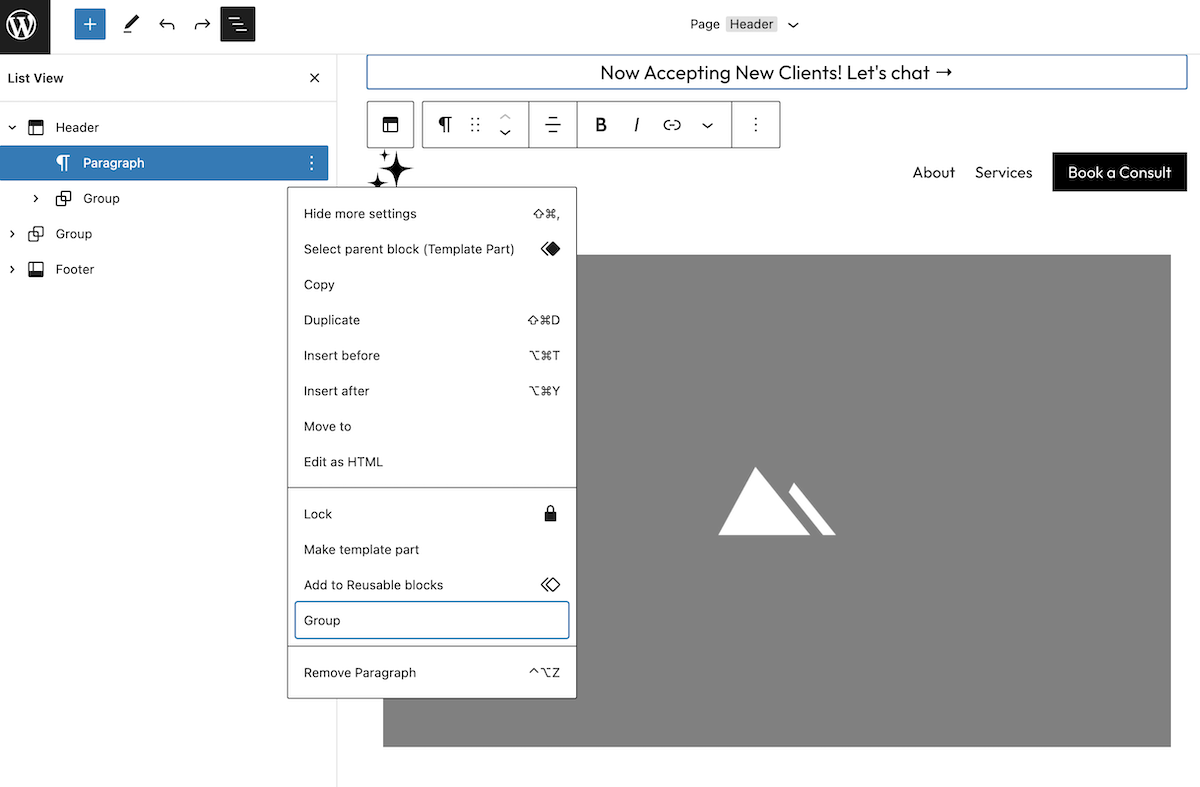This screenshot has width=1200, height=787.
Task: Collapse the Header tree item
Action: (x=12, y=128)
